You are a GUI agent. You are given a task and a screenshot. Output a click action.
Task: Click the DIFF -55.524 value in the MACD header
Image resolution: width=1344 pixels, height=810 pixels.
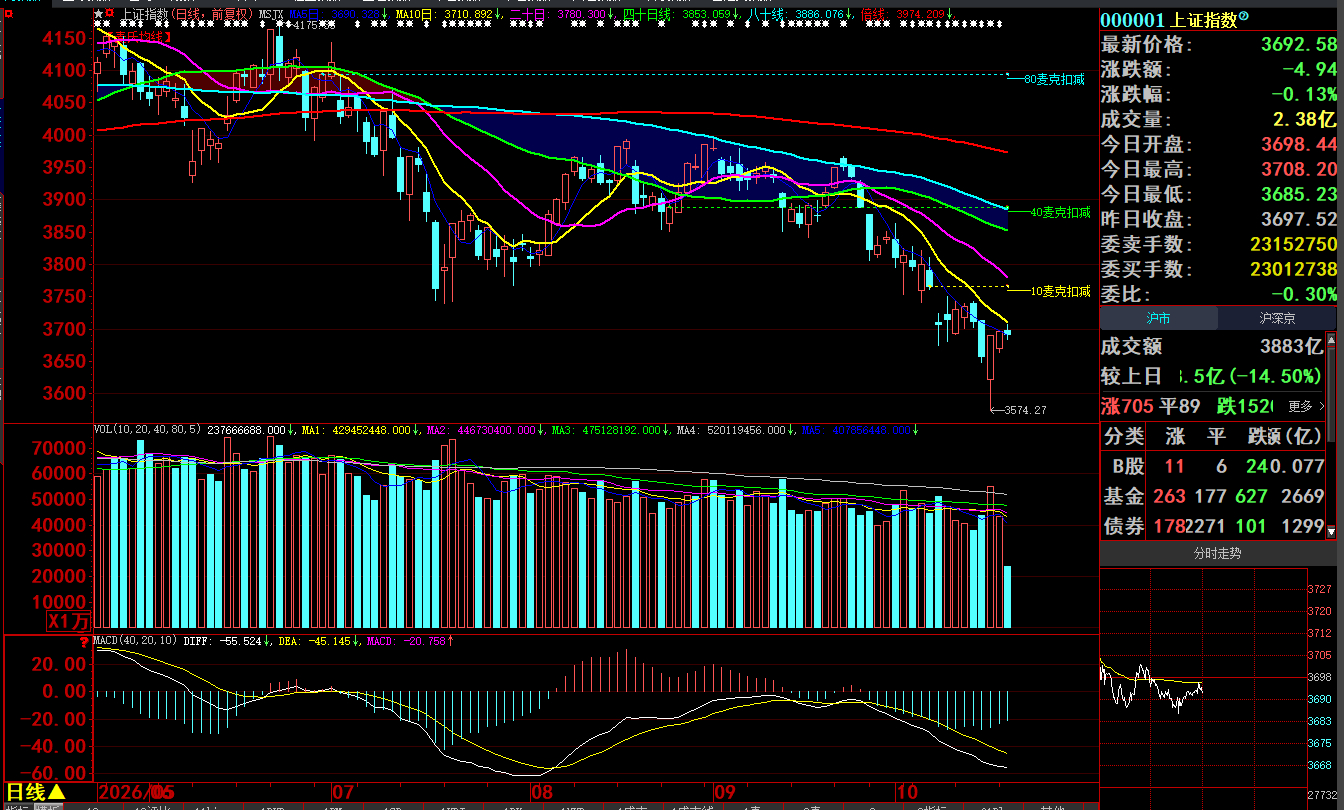pos(222,639)
